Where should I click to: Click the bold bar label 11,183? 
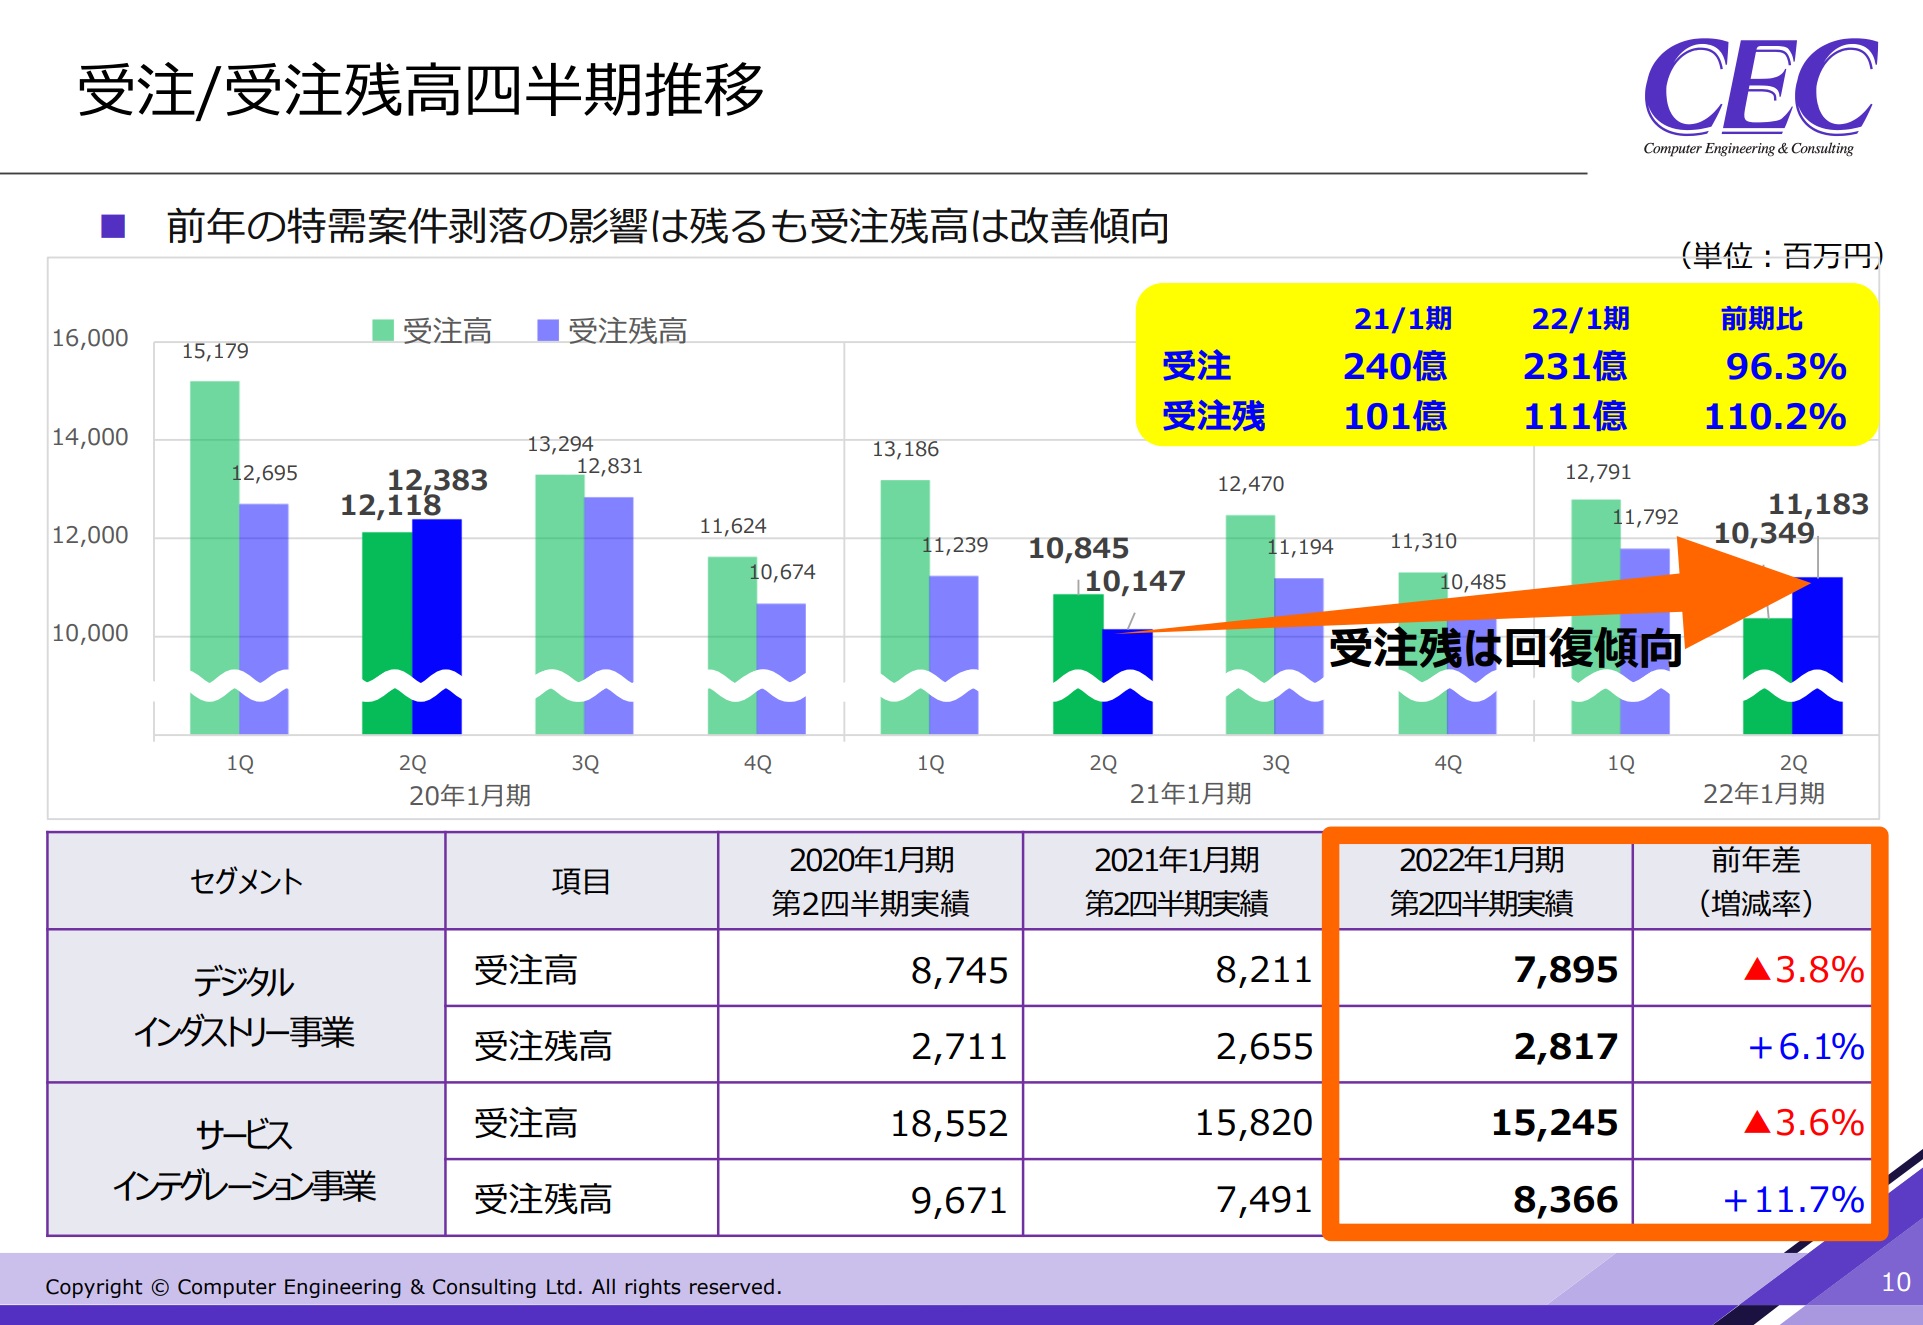coord(1819,504)
